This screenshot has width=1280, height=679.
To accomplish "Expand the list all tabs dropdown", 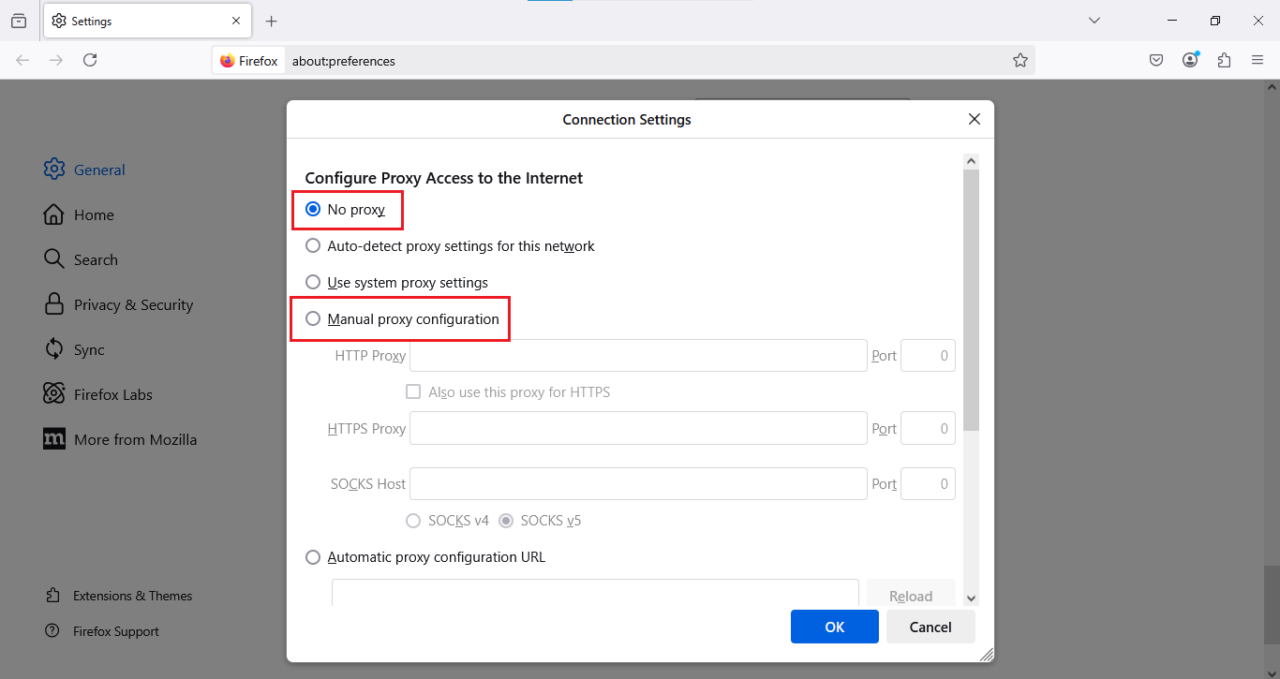I will point(1094,21).
